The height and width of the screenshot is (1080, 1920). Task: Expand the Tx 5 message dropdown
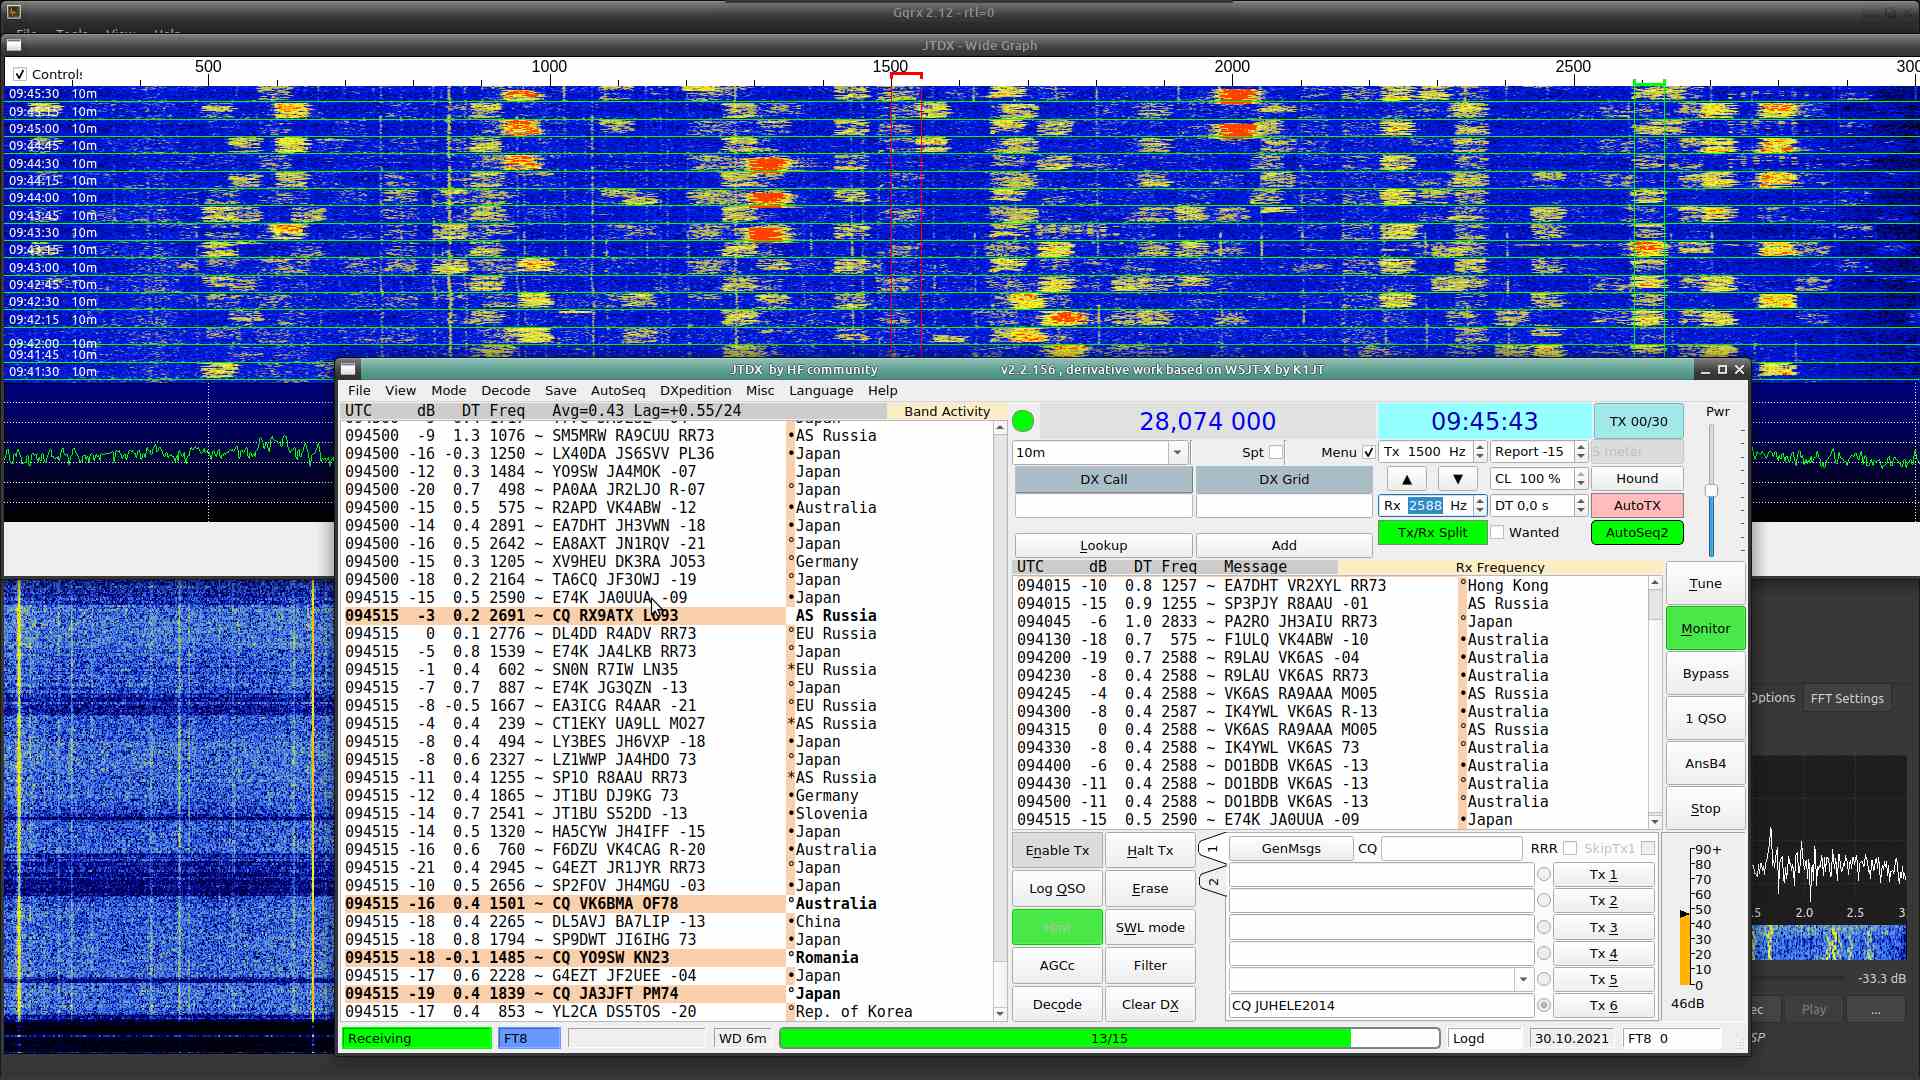1523,980
